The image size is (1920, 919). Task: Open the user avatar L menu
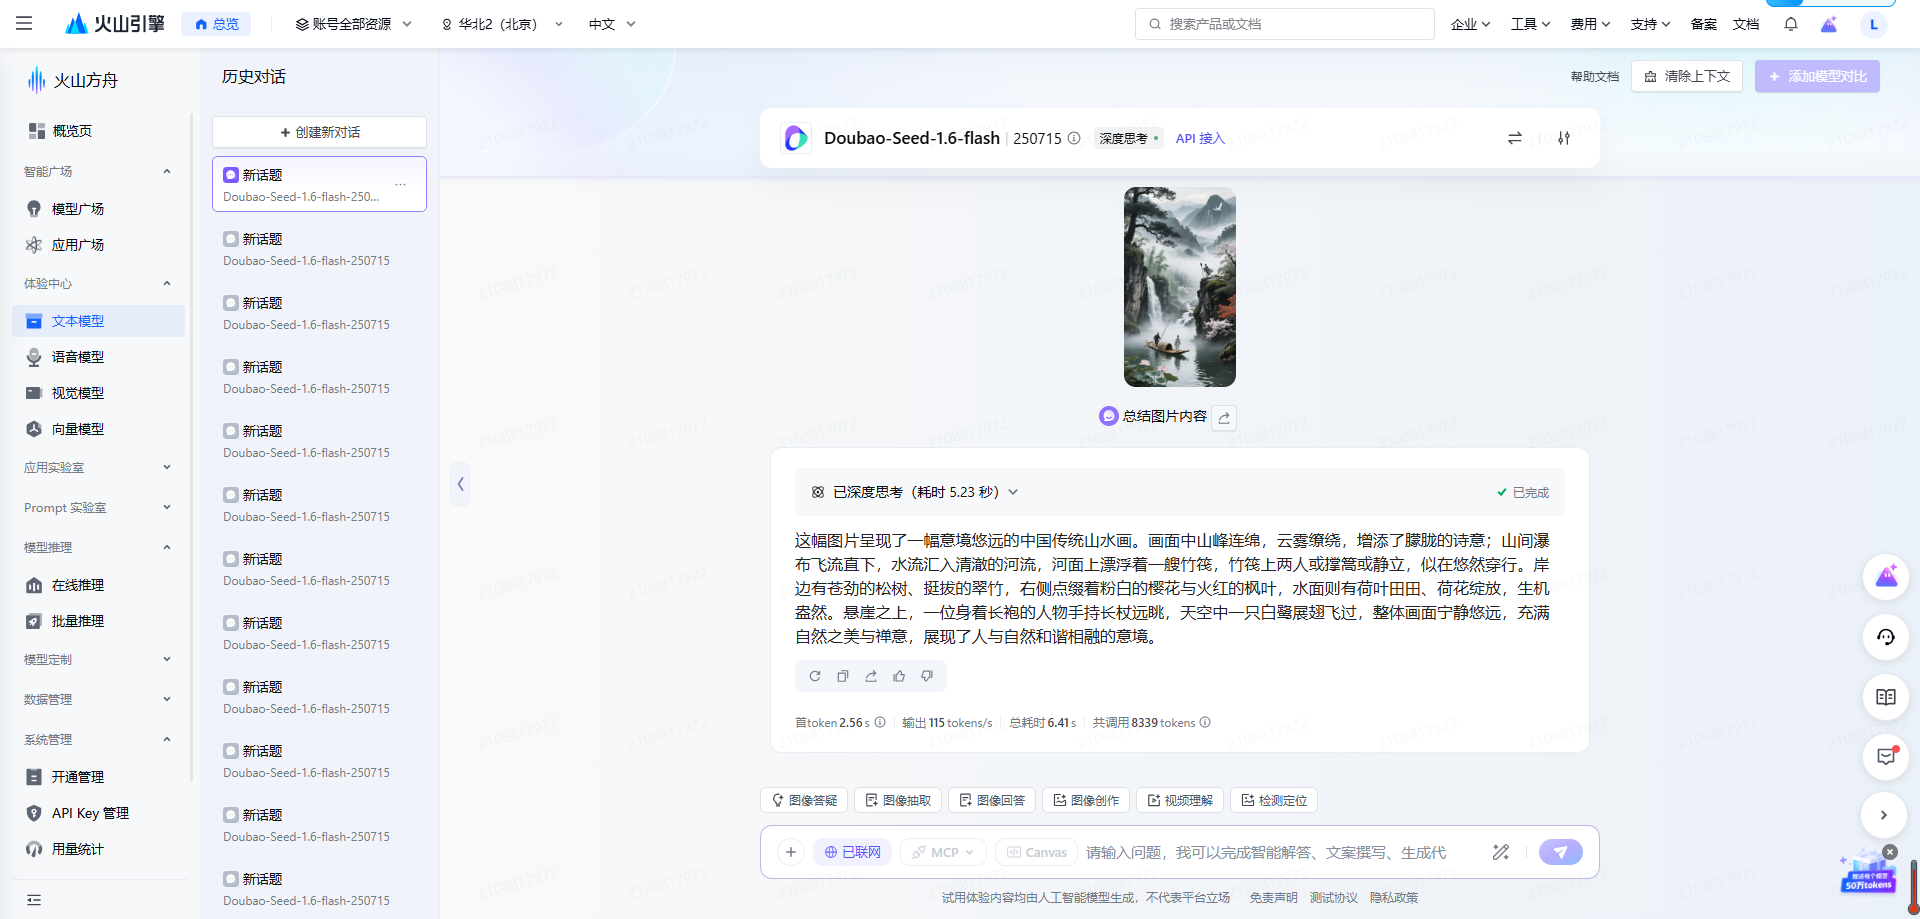coord(1873,24)
